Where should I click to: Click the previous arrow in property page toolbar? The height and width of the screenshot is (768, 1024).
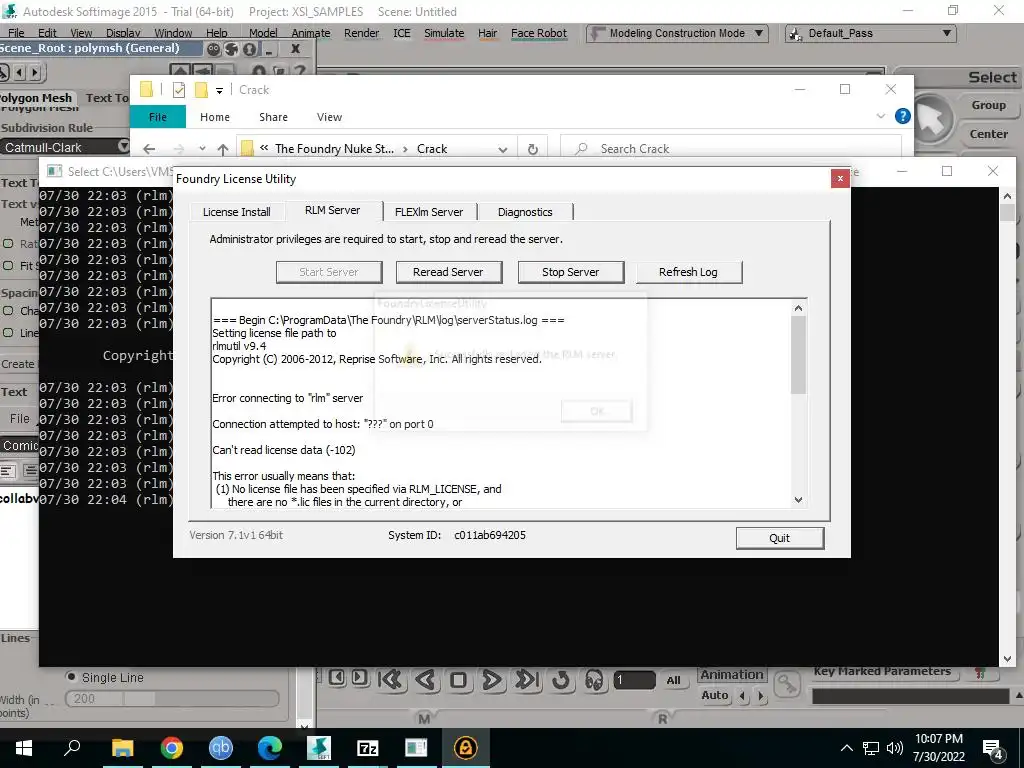(20, 72)
